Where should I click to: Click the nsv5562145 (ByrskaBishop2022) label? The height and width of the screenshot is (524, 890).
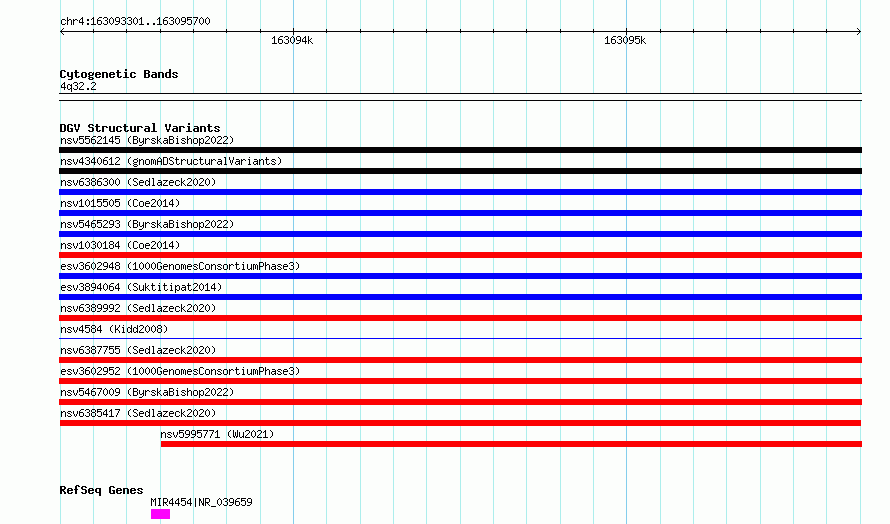[147, 140]
